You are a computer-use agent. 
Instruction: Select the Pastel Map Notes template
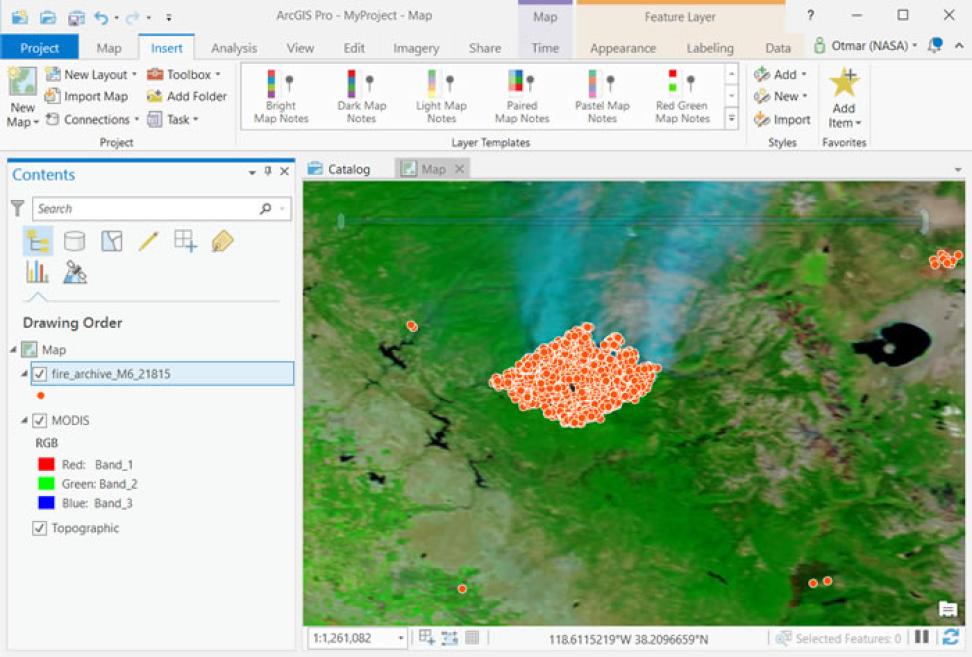coord(602,97)
